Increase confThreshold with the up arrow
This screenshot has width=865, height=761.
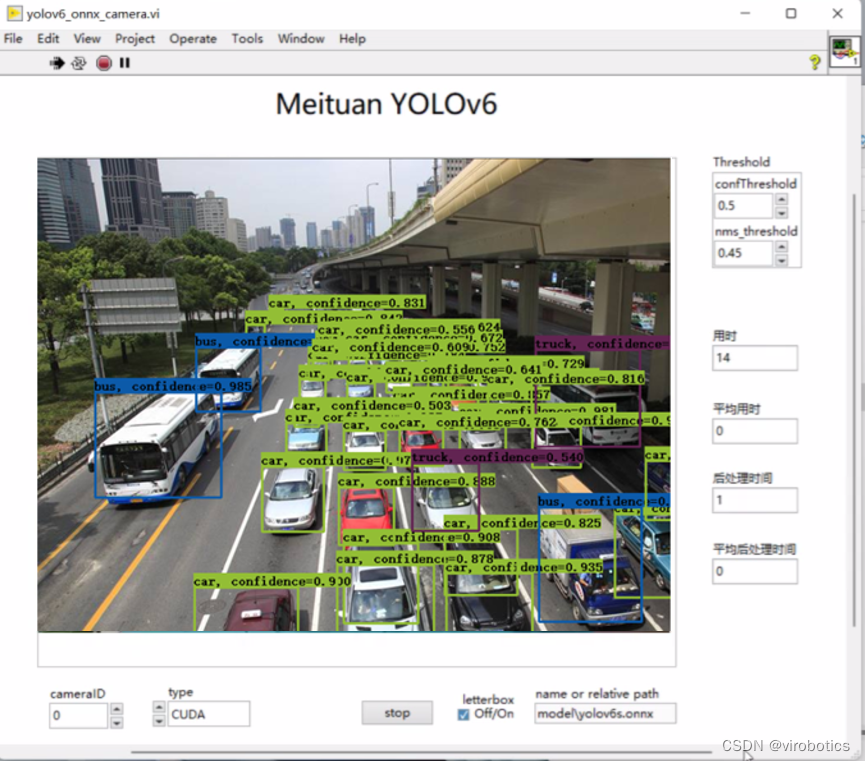pos(782,200)
